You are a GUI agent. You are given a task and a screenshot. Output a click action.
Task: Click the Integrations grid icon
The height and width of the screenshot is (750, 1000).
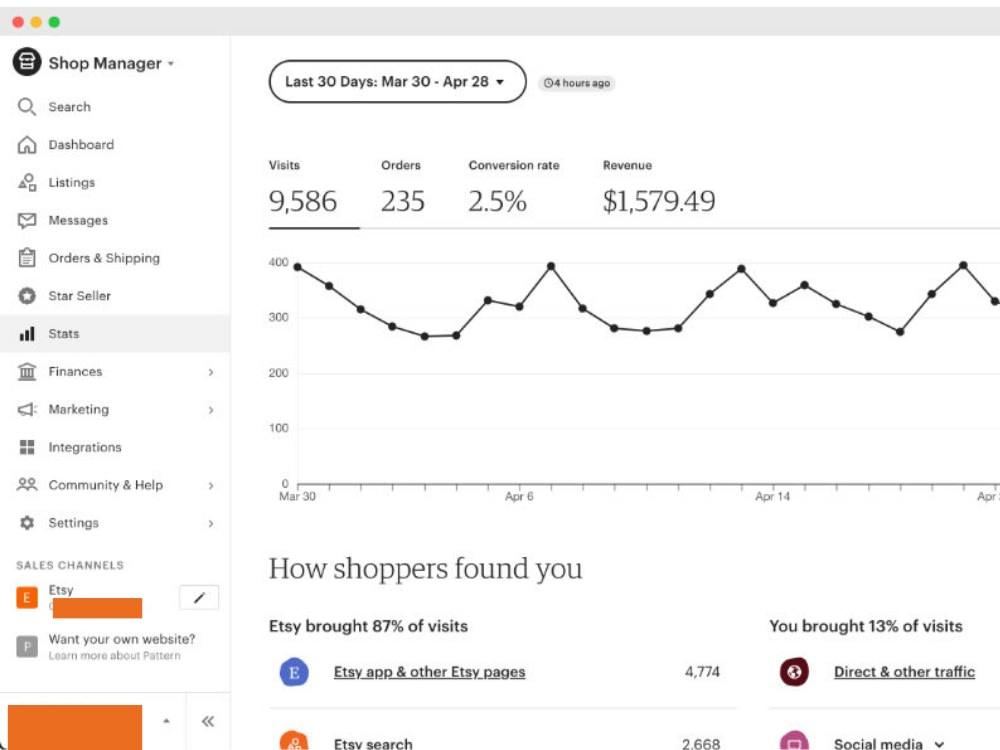pos(26,447)
